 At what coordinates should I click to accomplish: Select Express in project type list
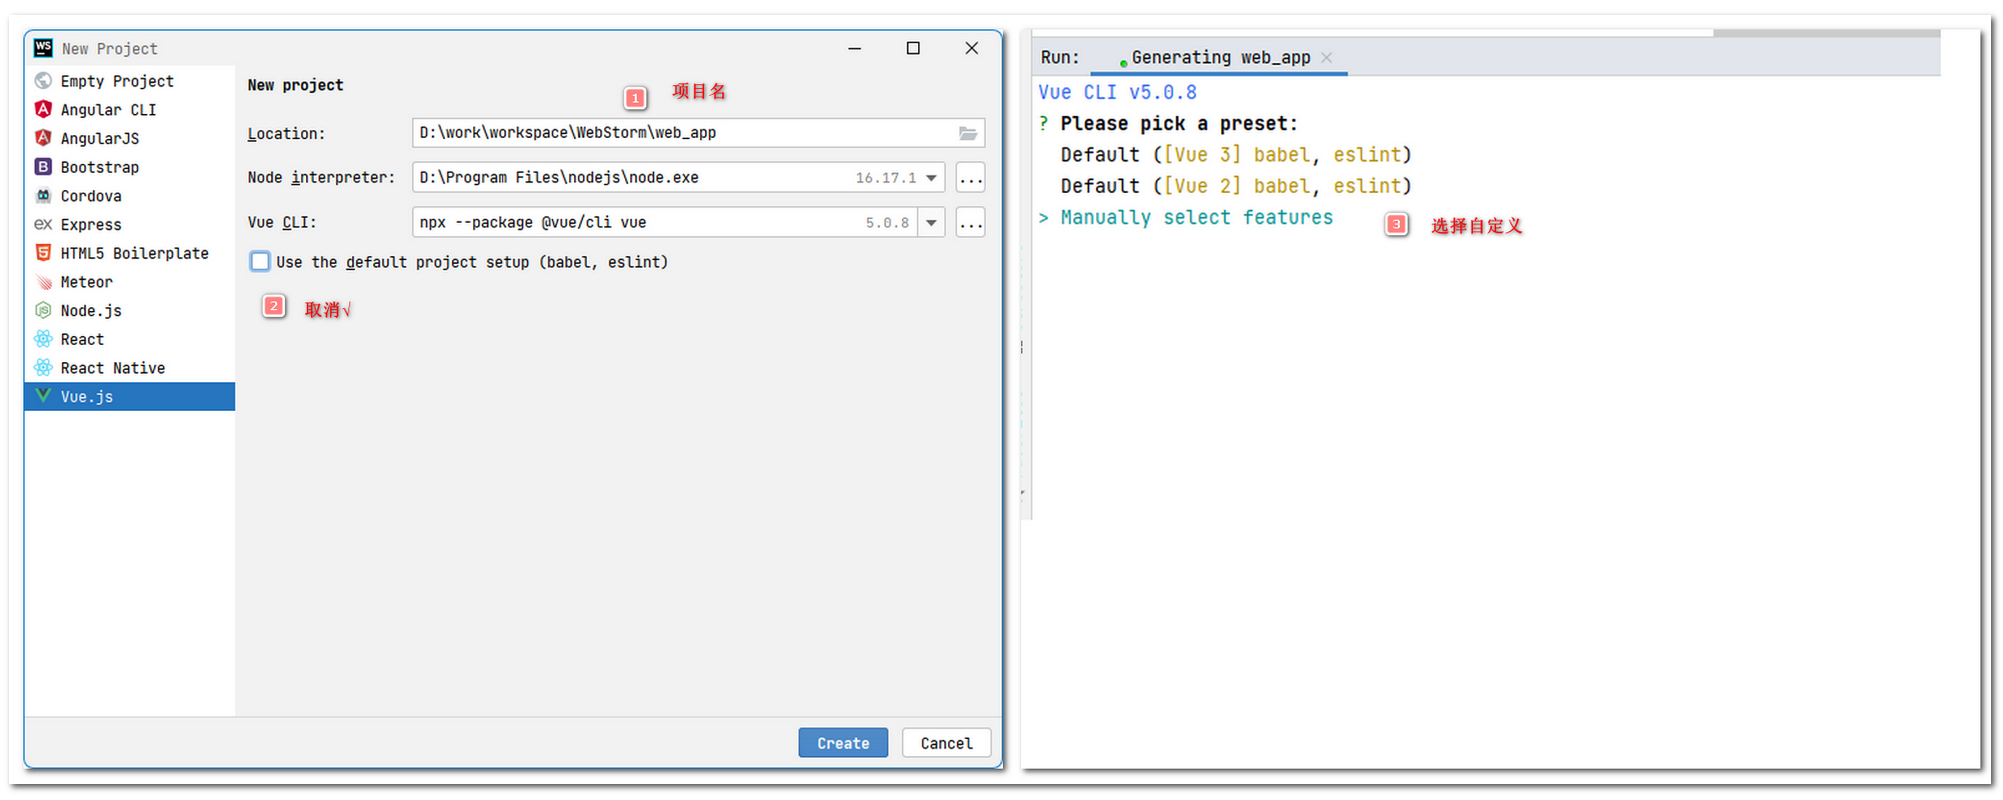(x=130, y=225)
